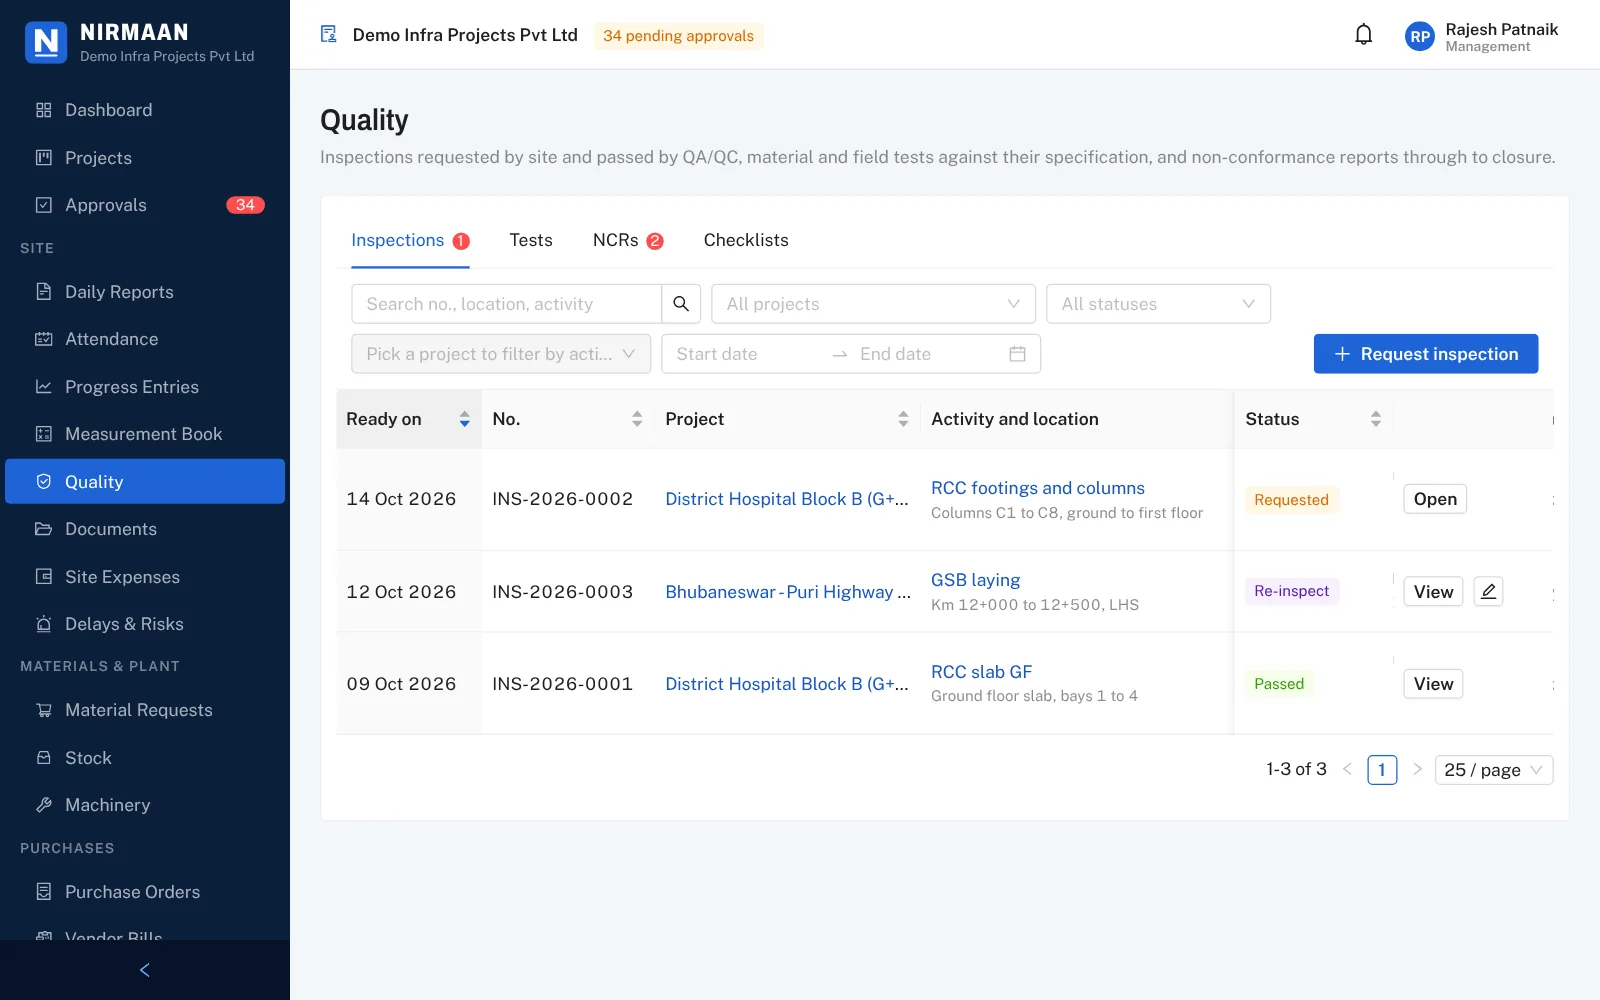Expand the activity filter project dropdown
Viewport: 1600px width, 1000px height.
pos(501,354)
